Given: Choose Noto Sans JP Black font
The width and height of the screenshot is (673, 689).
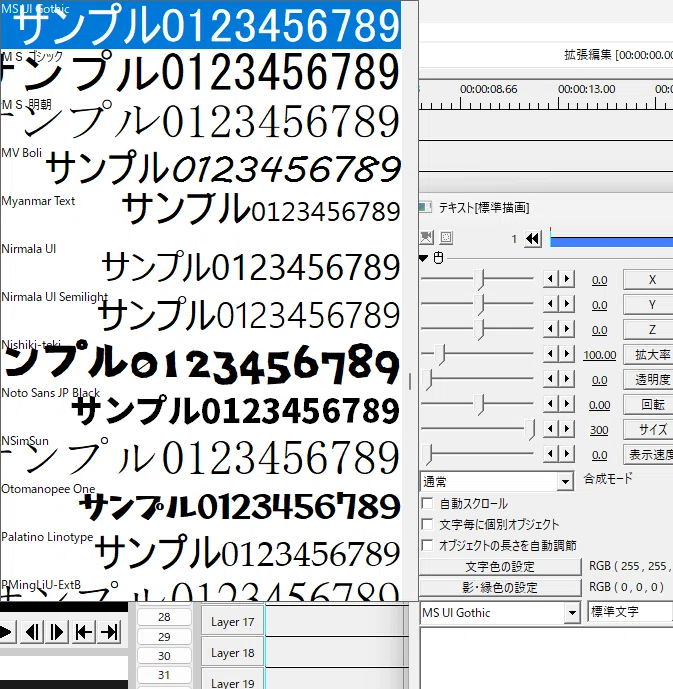Looking at the screenshot, I should [x=201, y=409].
